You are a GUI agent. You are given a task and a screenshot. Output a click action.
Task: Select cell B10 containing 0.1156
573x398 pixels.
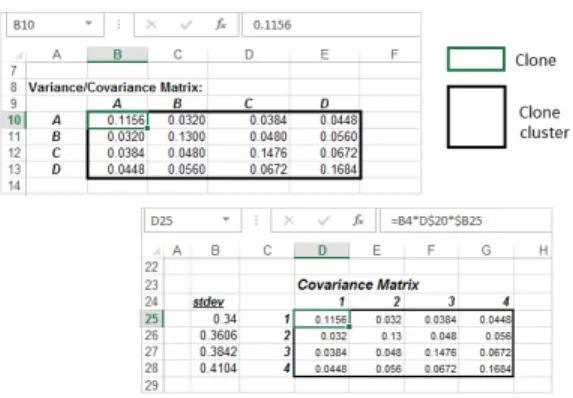[117, 120]
